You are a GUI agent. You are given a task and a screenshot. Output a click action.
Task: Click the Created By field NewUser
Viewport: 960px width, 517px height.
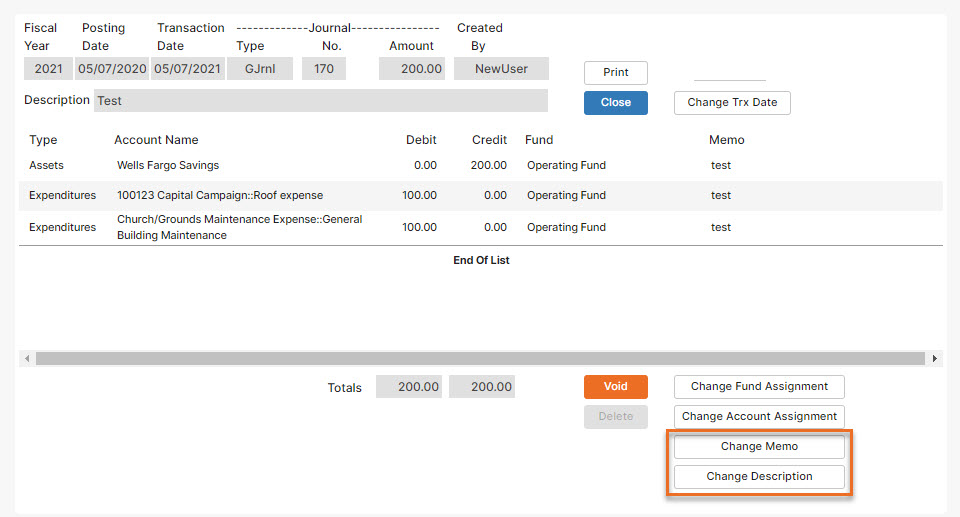[501, 69]
